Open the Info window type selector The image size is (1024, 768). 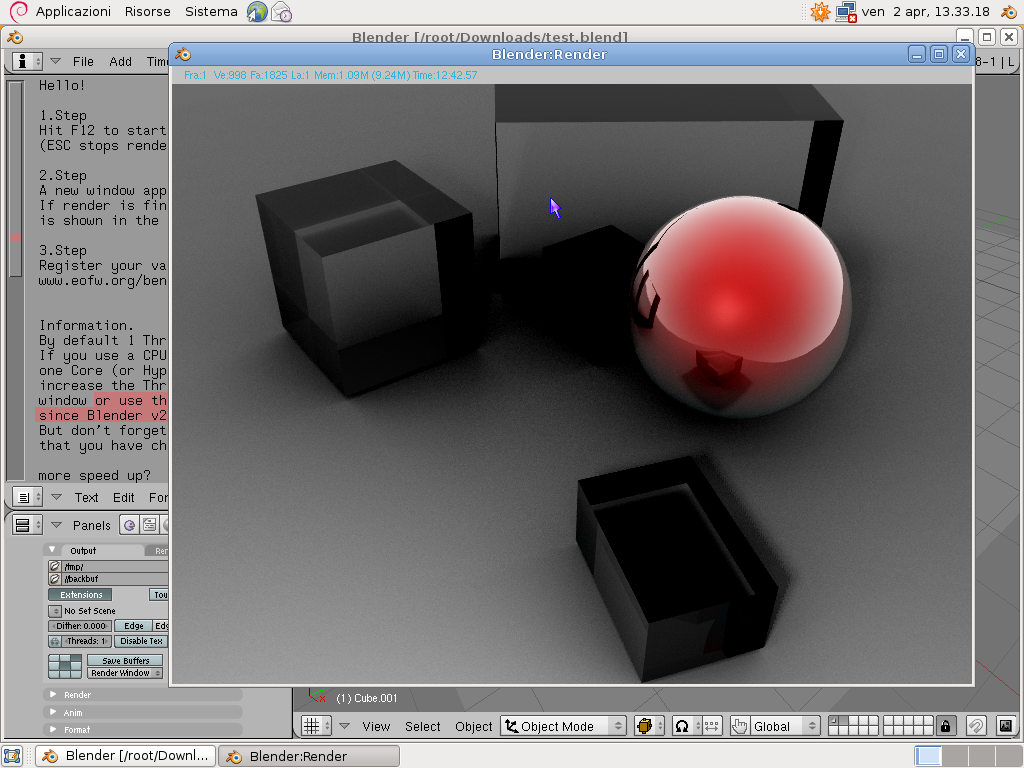coord(27,61)
